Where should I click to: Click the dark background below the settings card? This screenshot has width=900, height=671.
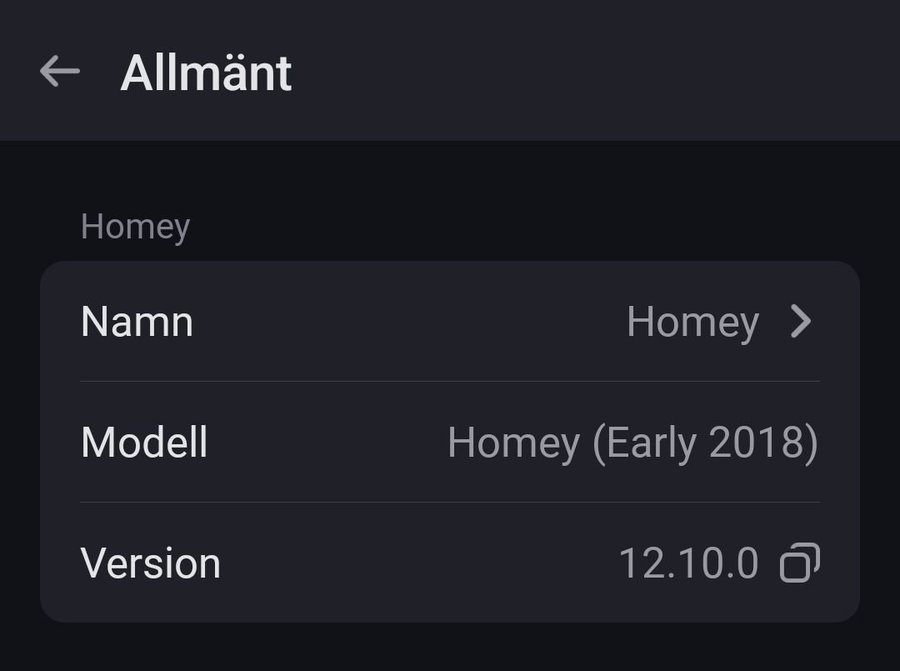450,648
